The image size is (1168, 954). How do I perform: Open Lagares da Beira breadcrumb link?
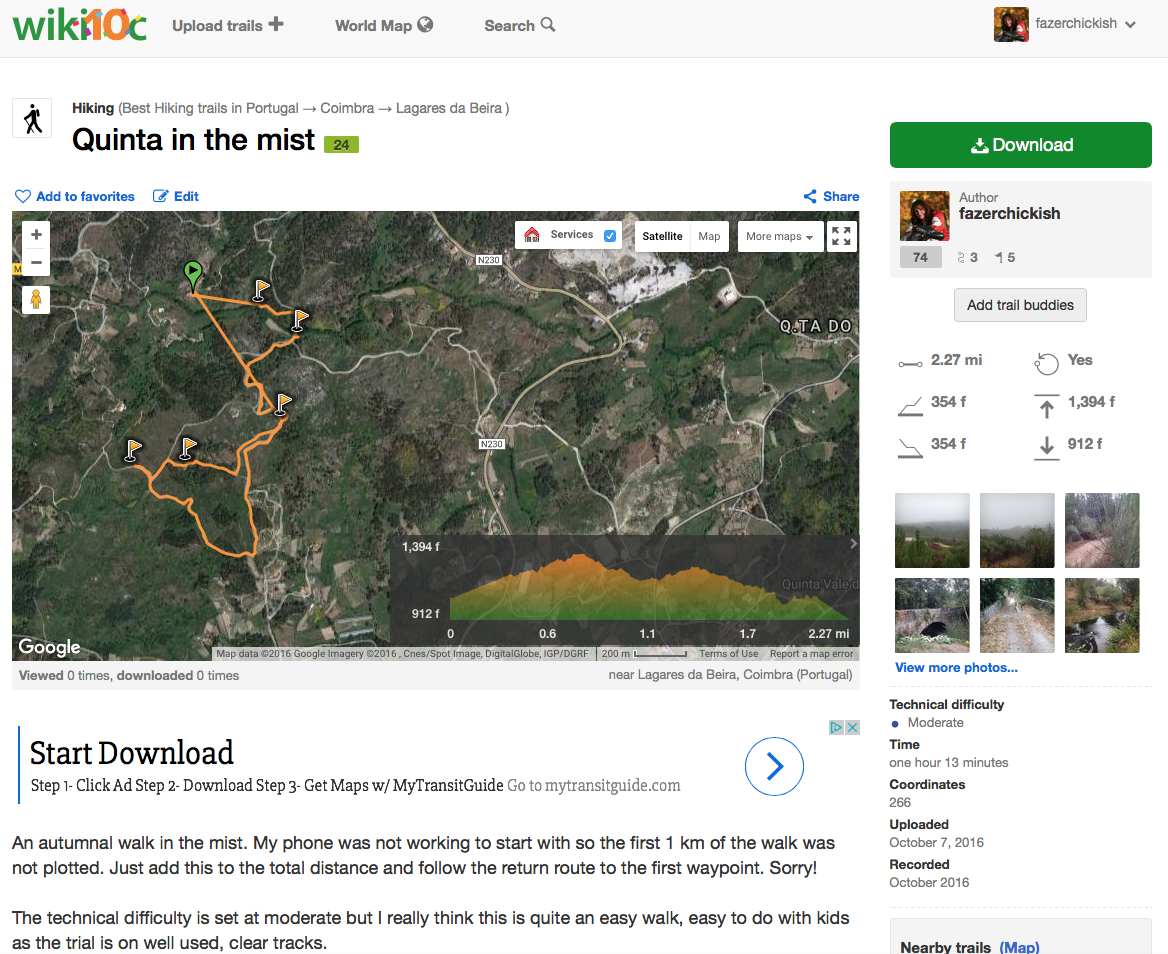tap(448, 108)
